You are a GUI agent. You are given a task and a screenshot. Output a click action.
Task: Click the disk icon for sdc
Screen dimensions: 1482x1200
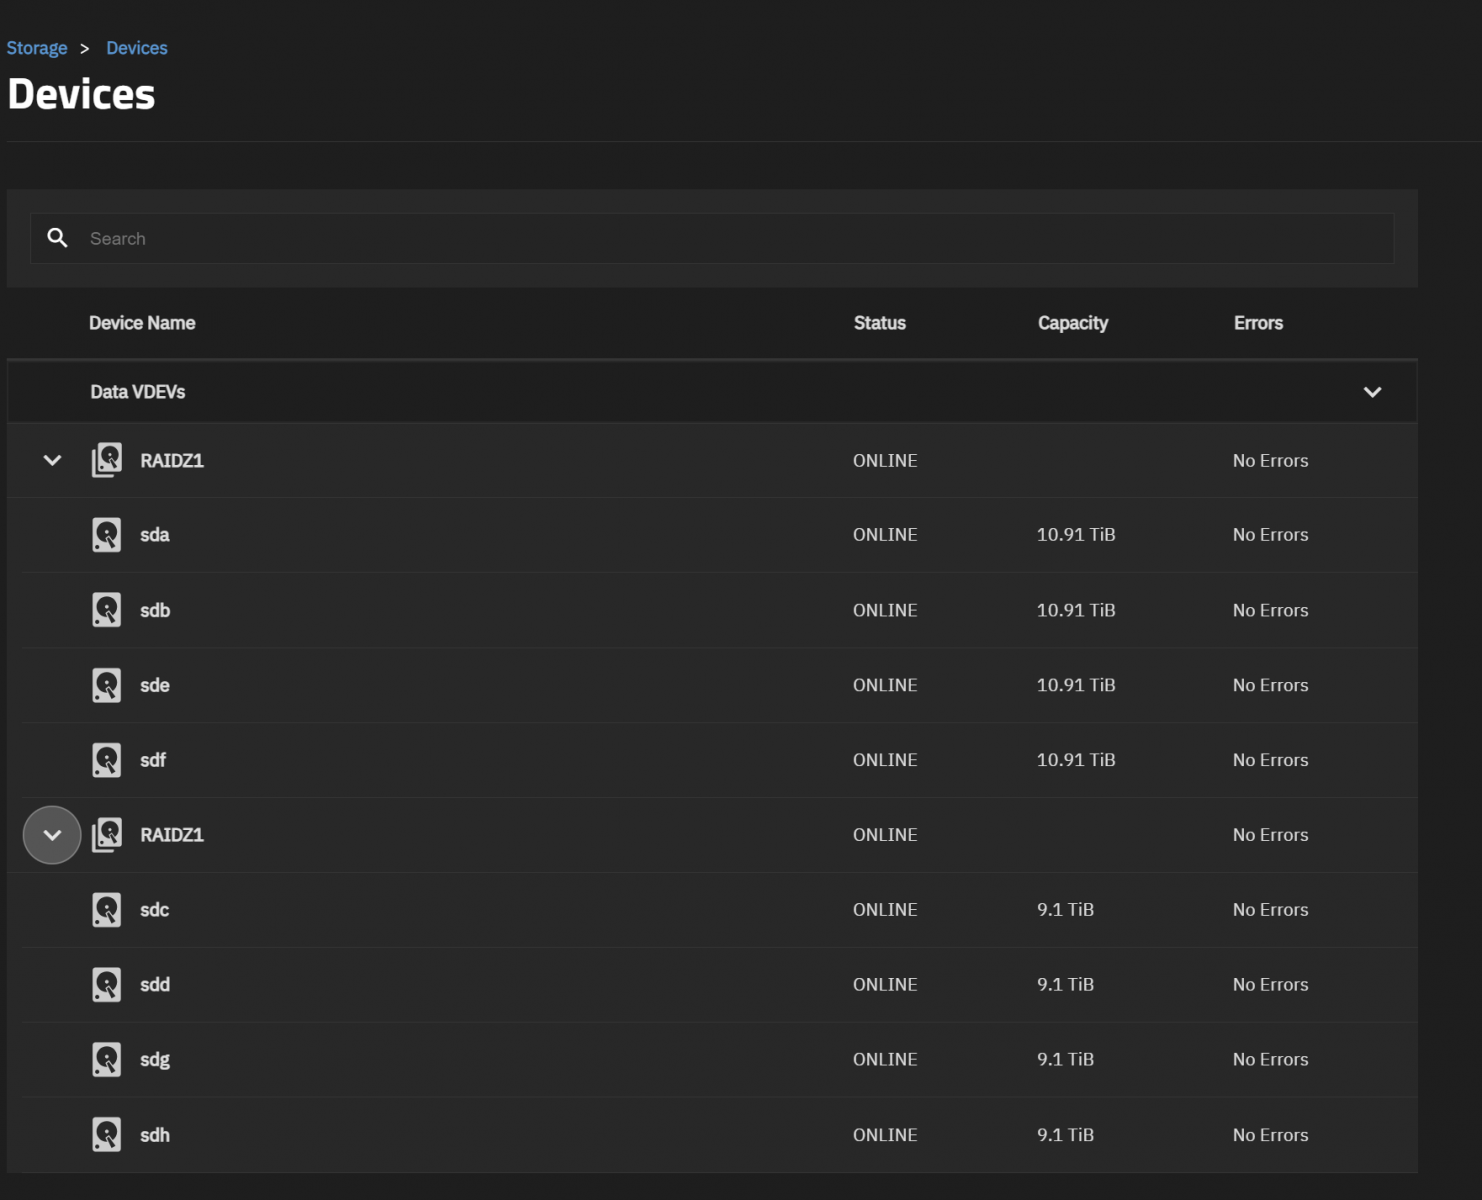tap(107, 910)
